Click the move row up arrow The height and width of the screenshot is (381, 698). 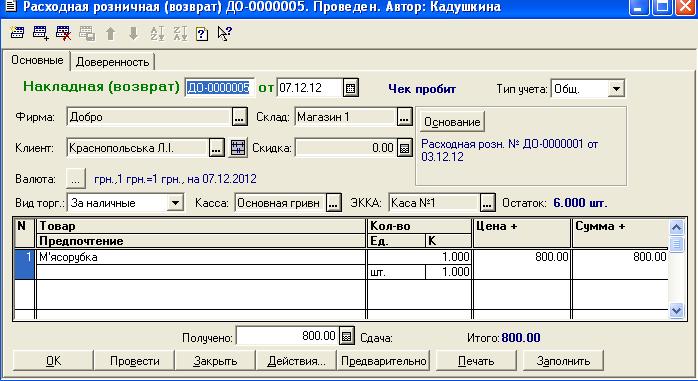(x=110, y=34)
